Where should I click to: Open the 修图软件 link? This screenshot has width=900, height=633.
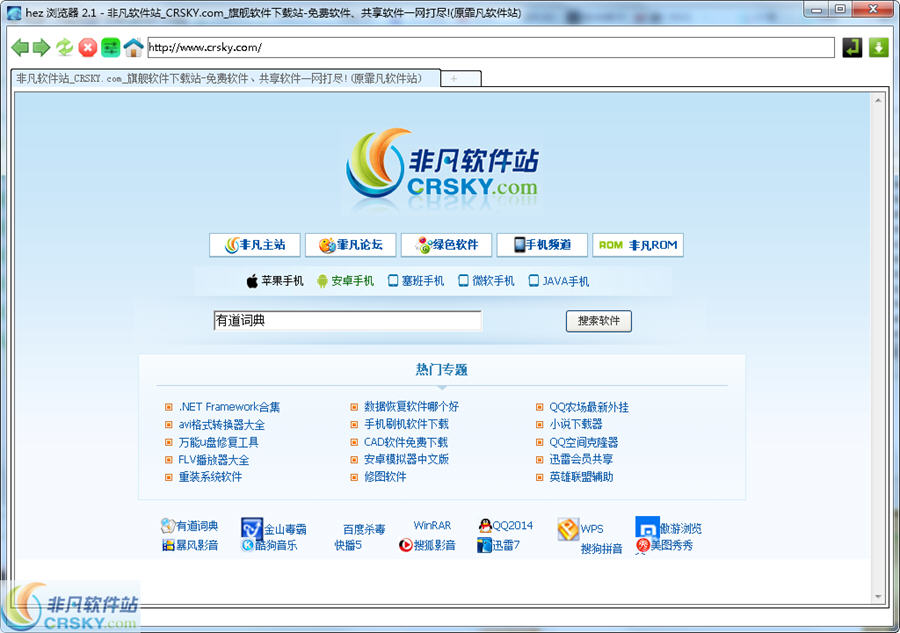pos(385,477)
